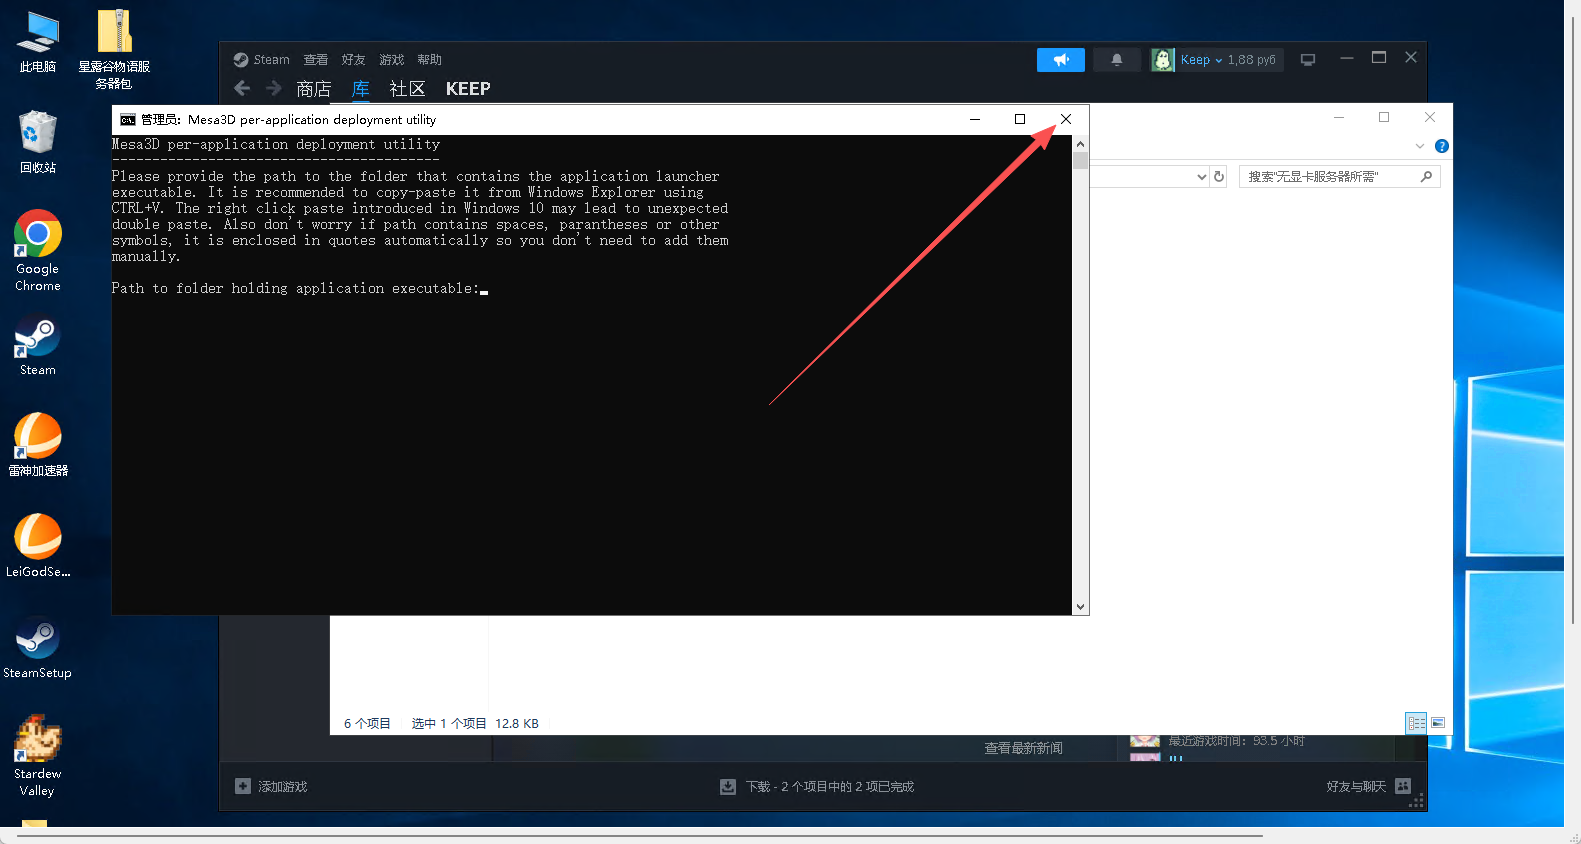Switch Steam to Big Picture mode icon
Screen dimensions: 1581x844
point(1307,60)
